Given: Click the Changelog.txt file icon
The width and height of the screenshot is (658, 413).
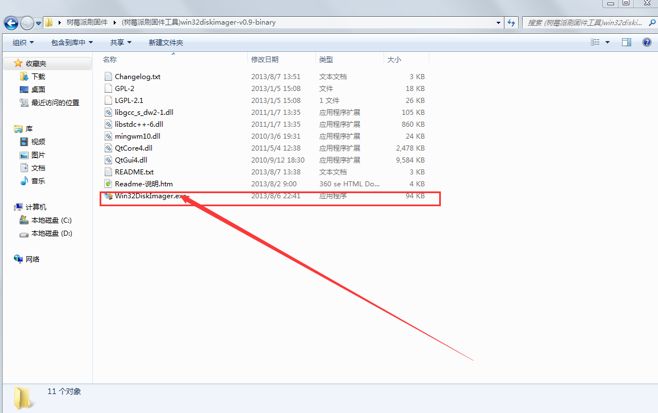Looking at the screenshot, I should pos(108,76).
